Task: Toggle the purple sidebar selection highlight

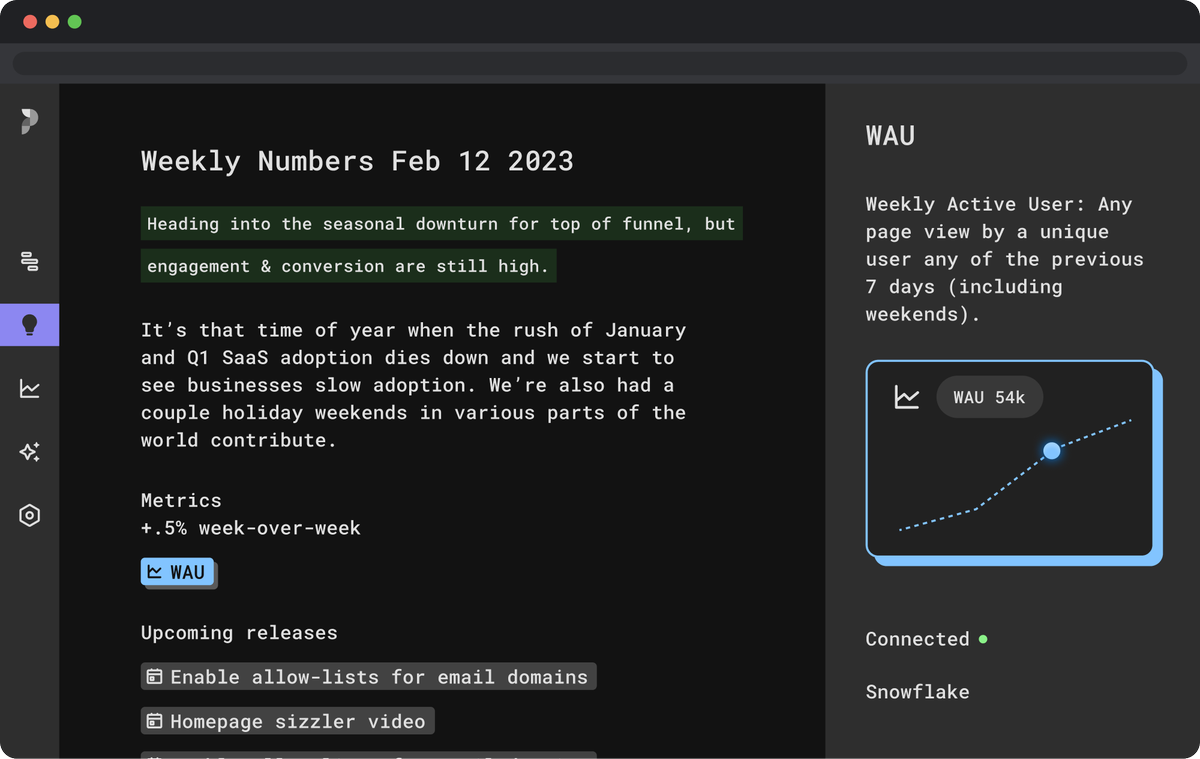Action: (x=29, y=324)
